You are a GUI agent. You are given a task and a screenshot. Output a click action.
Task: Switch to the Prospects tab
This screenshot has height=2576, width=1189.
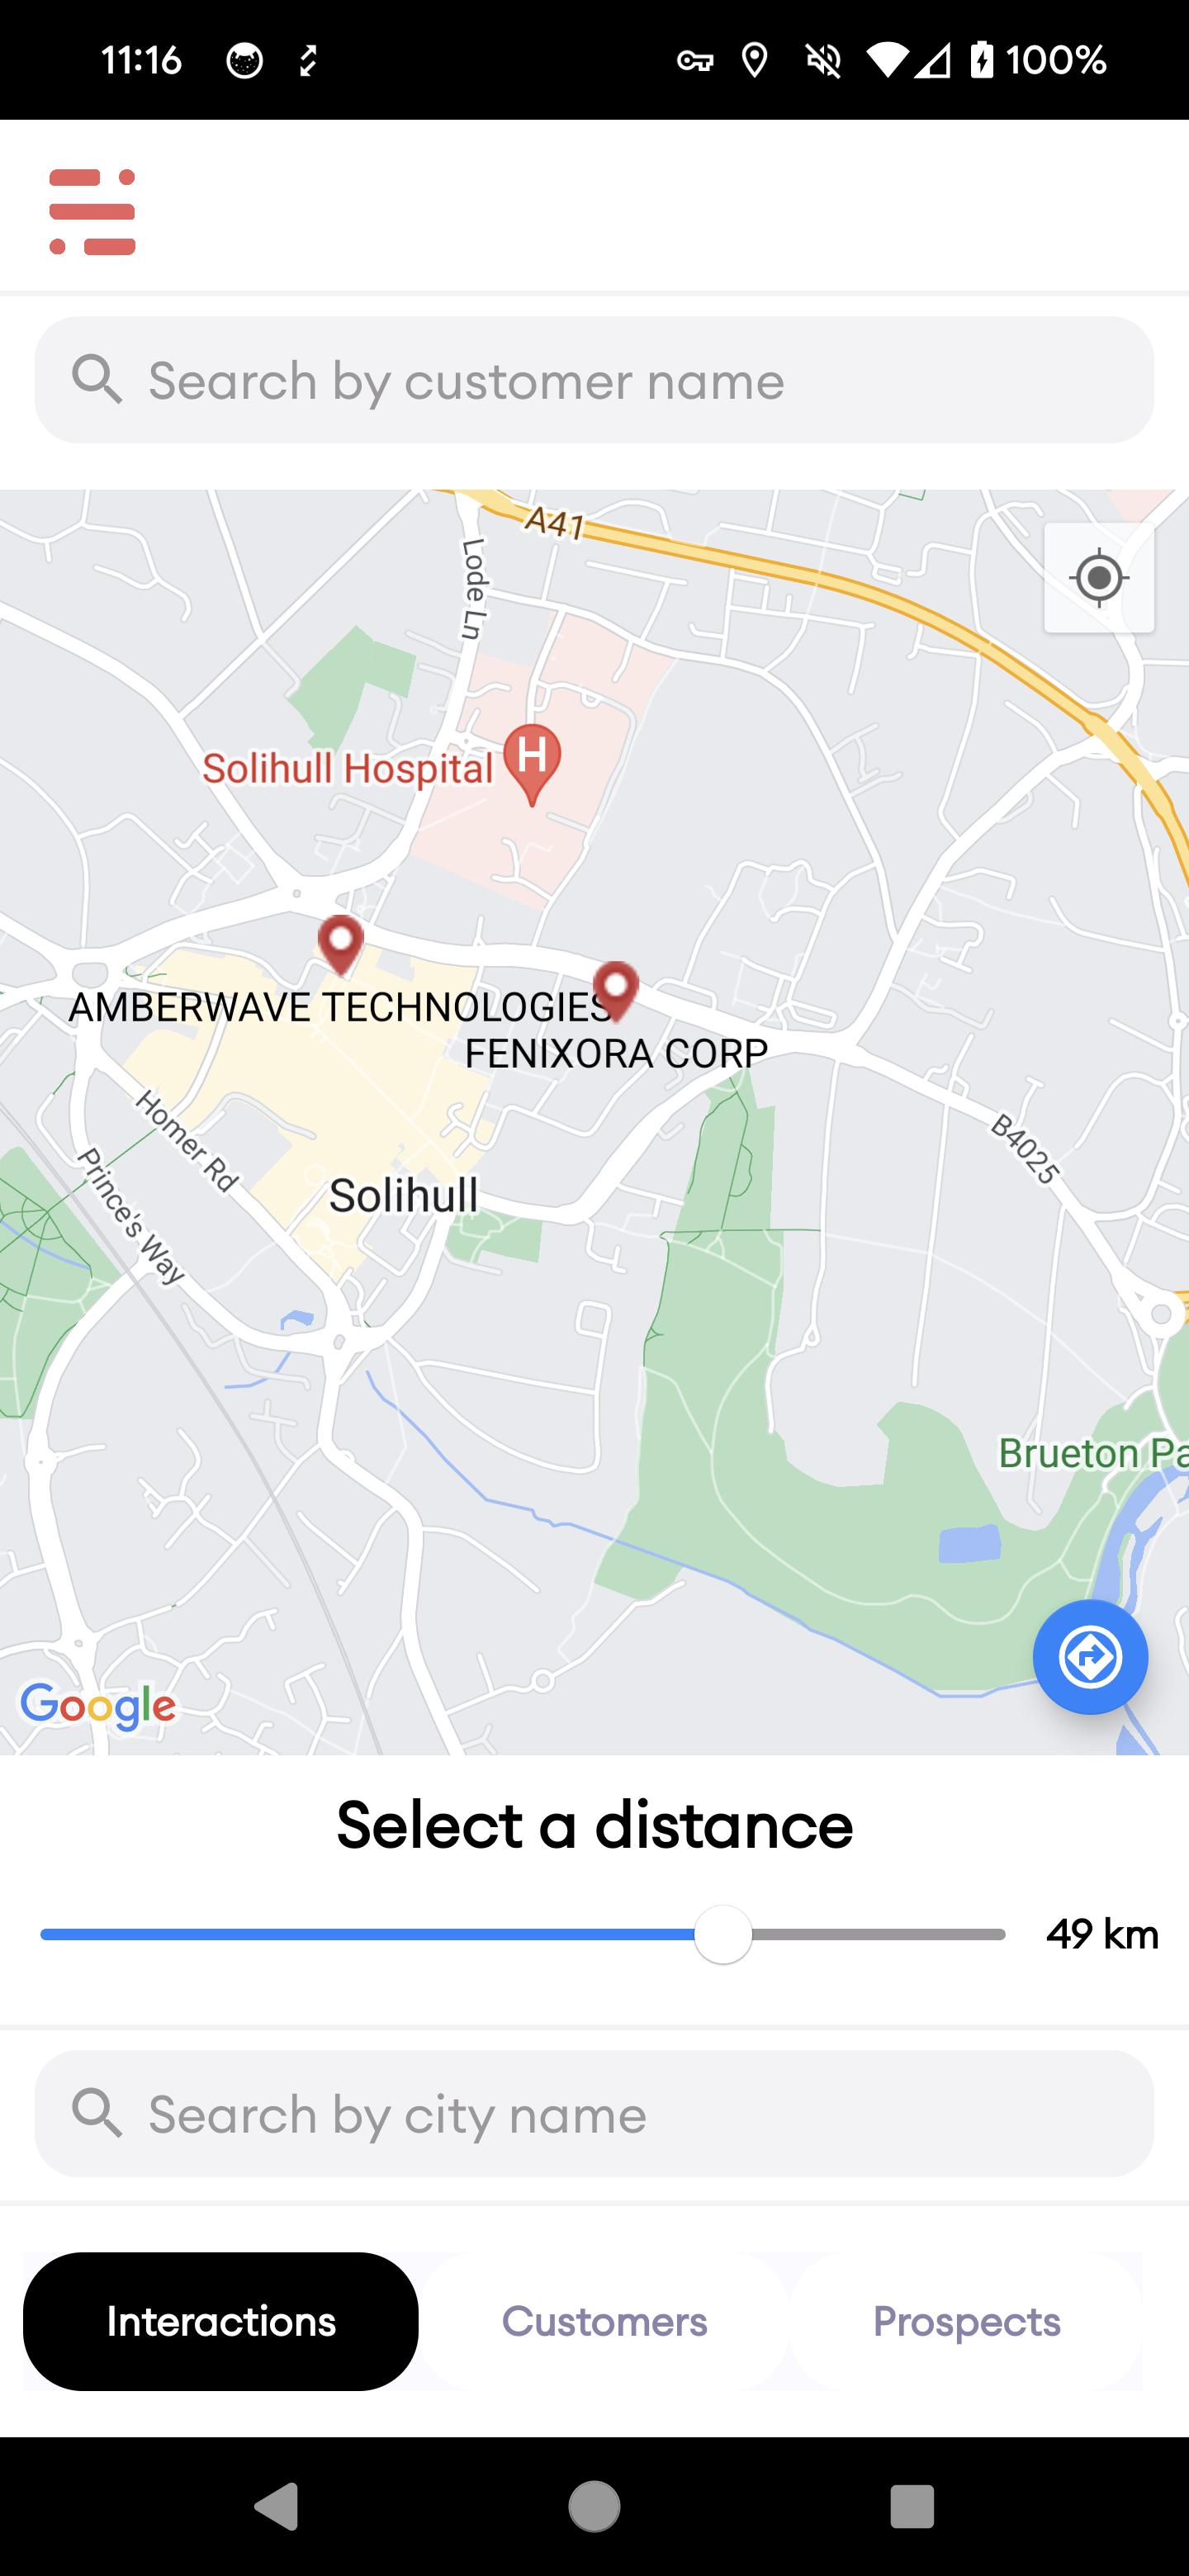[966, 2322]
